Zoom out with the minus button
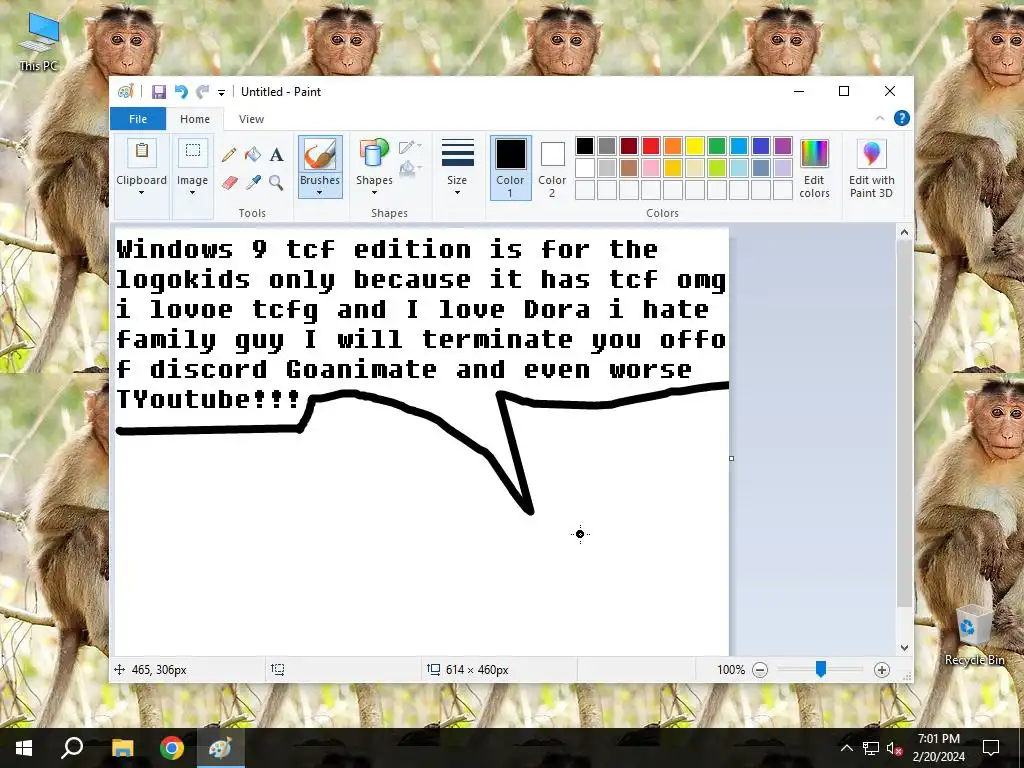The width and height of the screenshot is (1024, 768). click(x=760, y=670)
